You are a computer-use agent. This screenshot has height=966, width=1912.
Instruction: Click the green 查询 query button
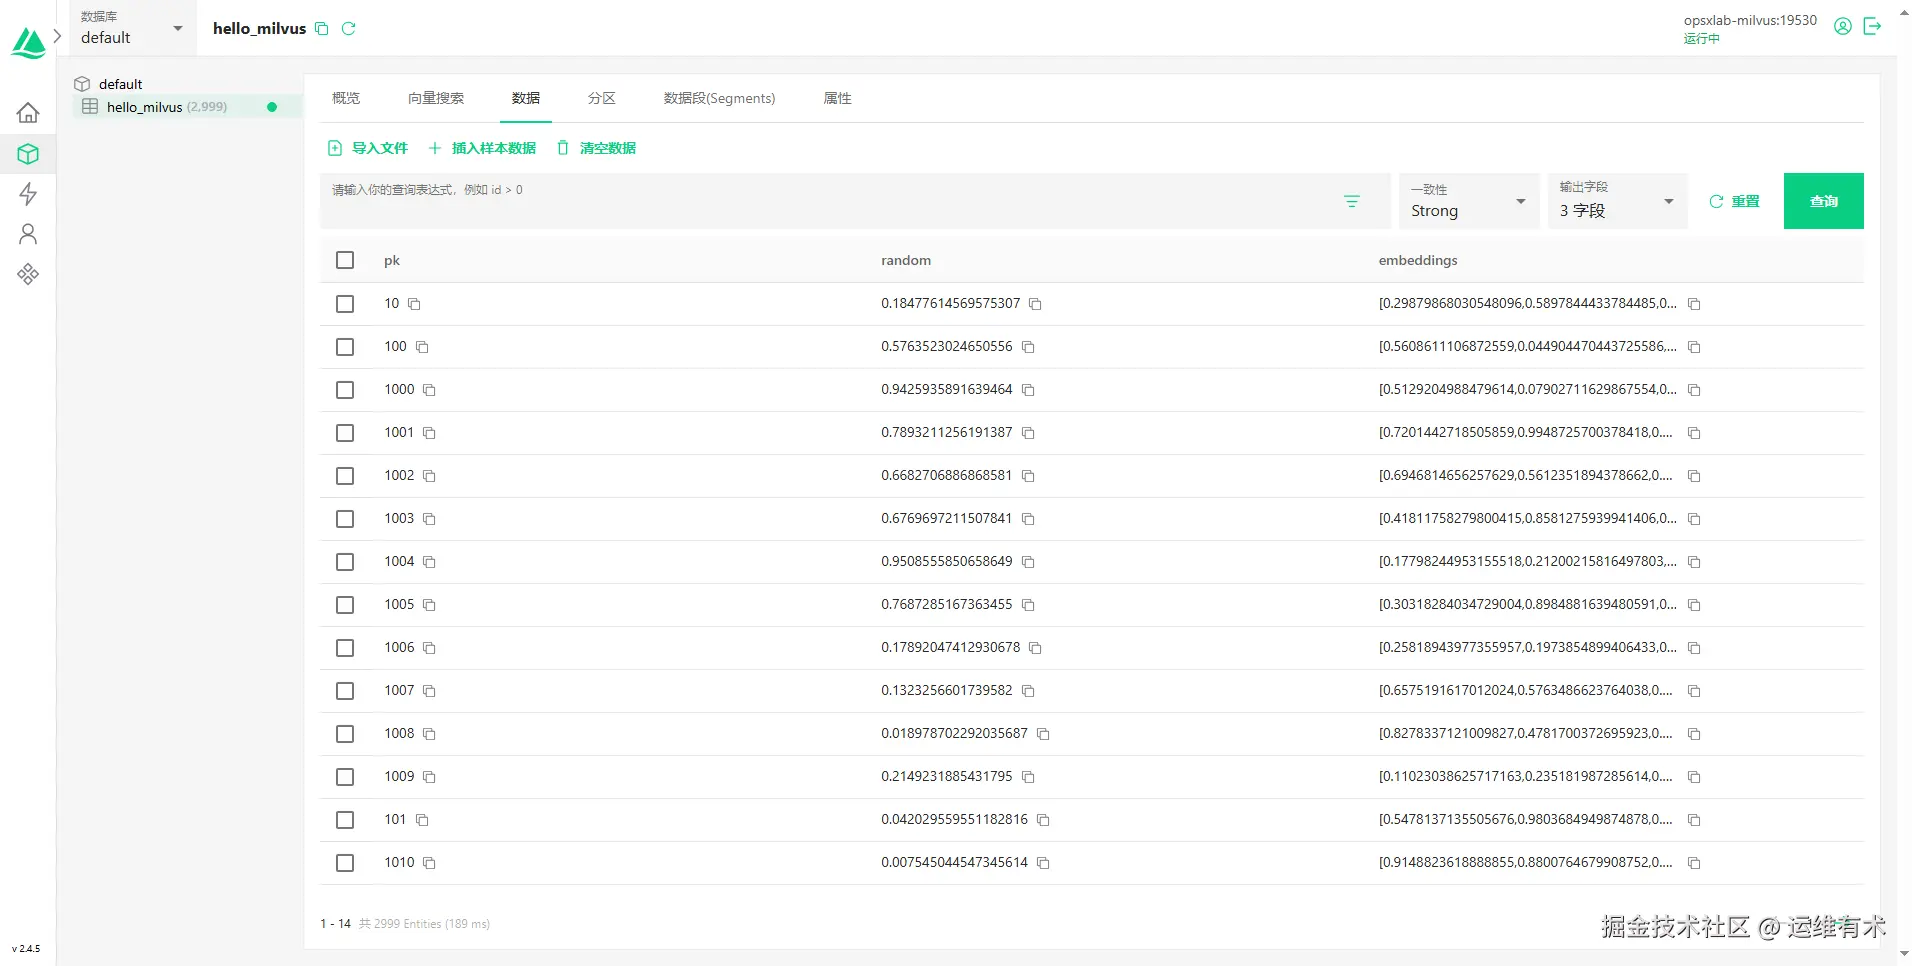(x=1822, y=201)
